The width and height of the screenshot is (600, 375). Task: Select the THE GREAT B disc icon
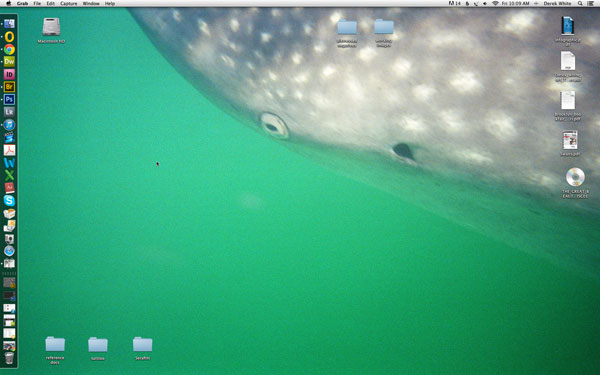(575, 177)
